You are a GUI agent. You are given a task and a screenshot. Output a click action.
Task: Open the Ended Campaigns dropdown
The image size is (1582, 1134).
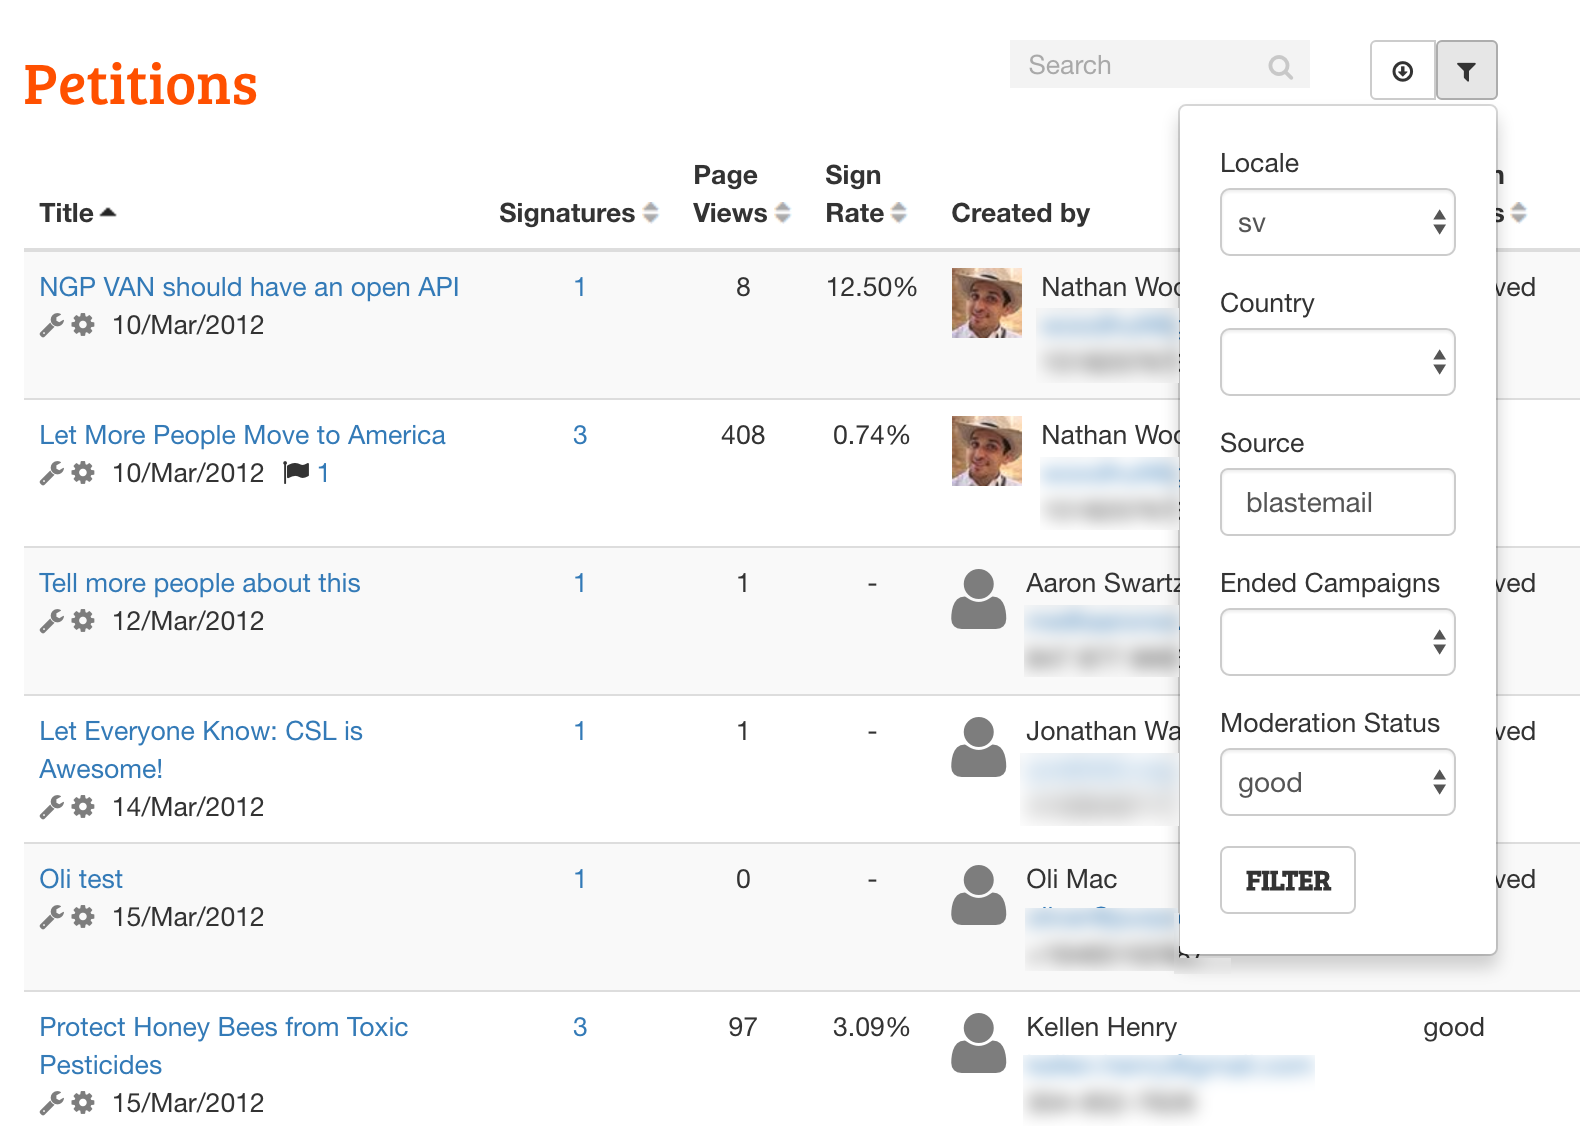(x=1337, y=642)
